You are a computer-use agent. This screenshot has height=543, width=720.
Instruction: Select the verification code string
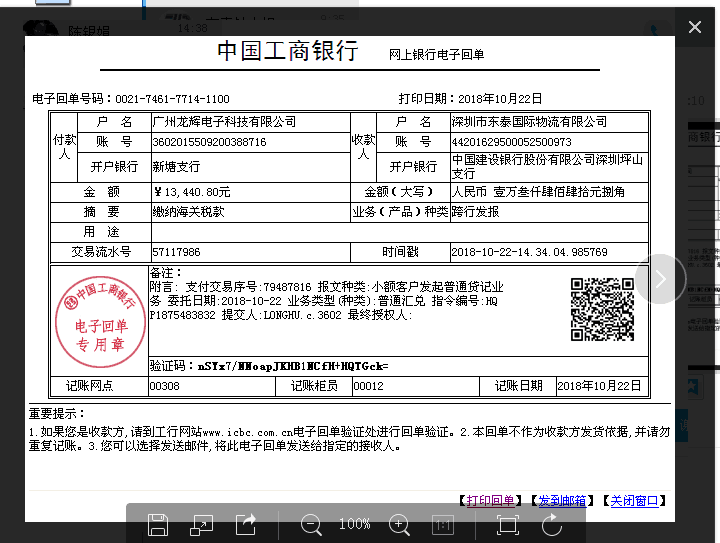tap(293, 366)
